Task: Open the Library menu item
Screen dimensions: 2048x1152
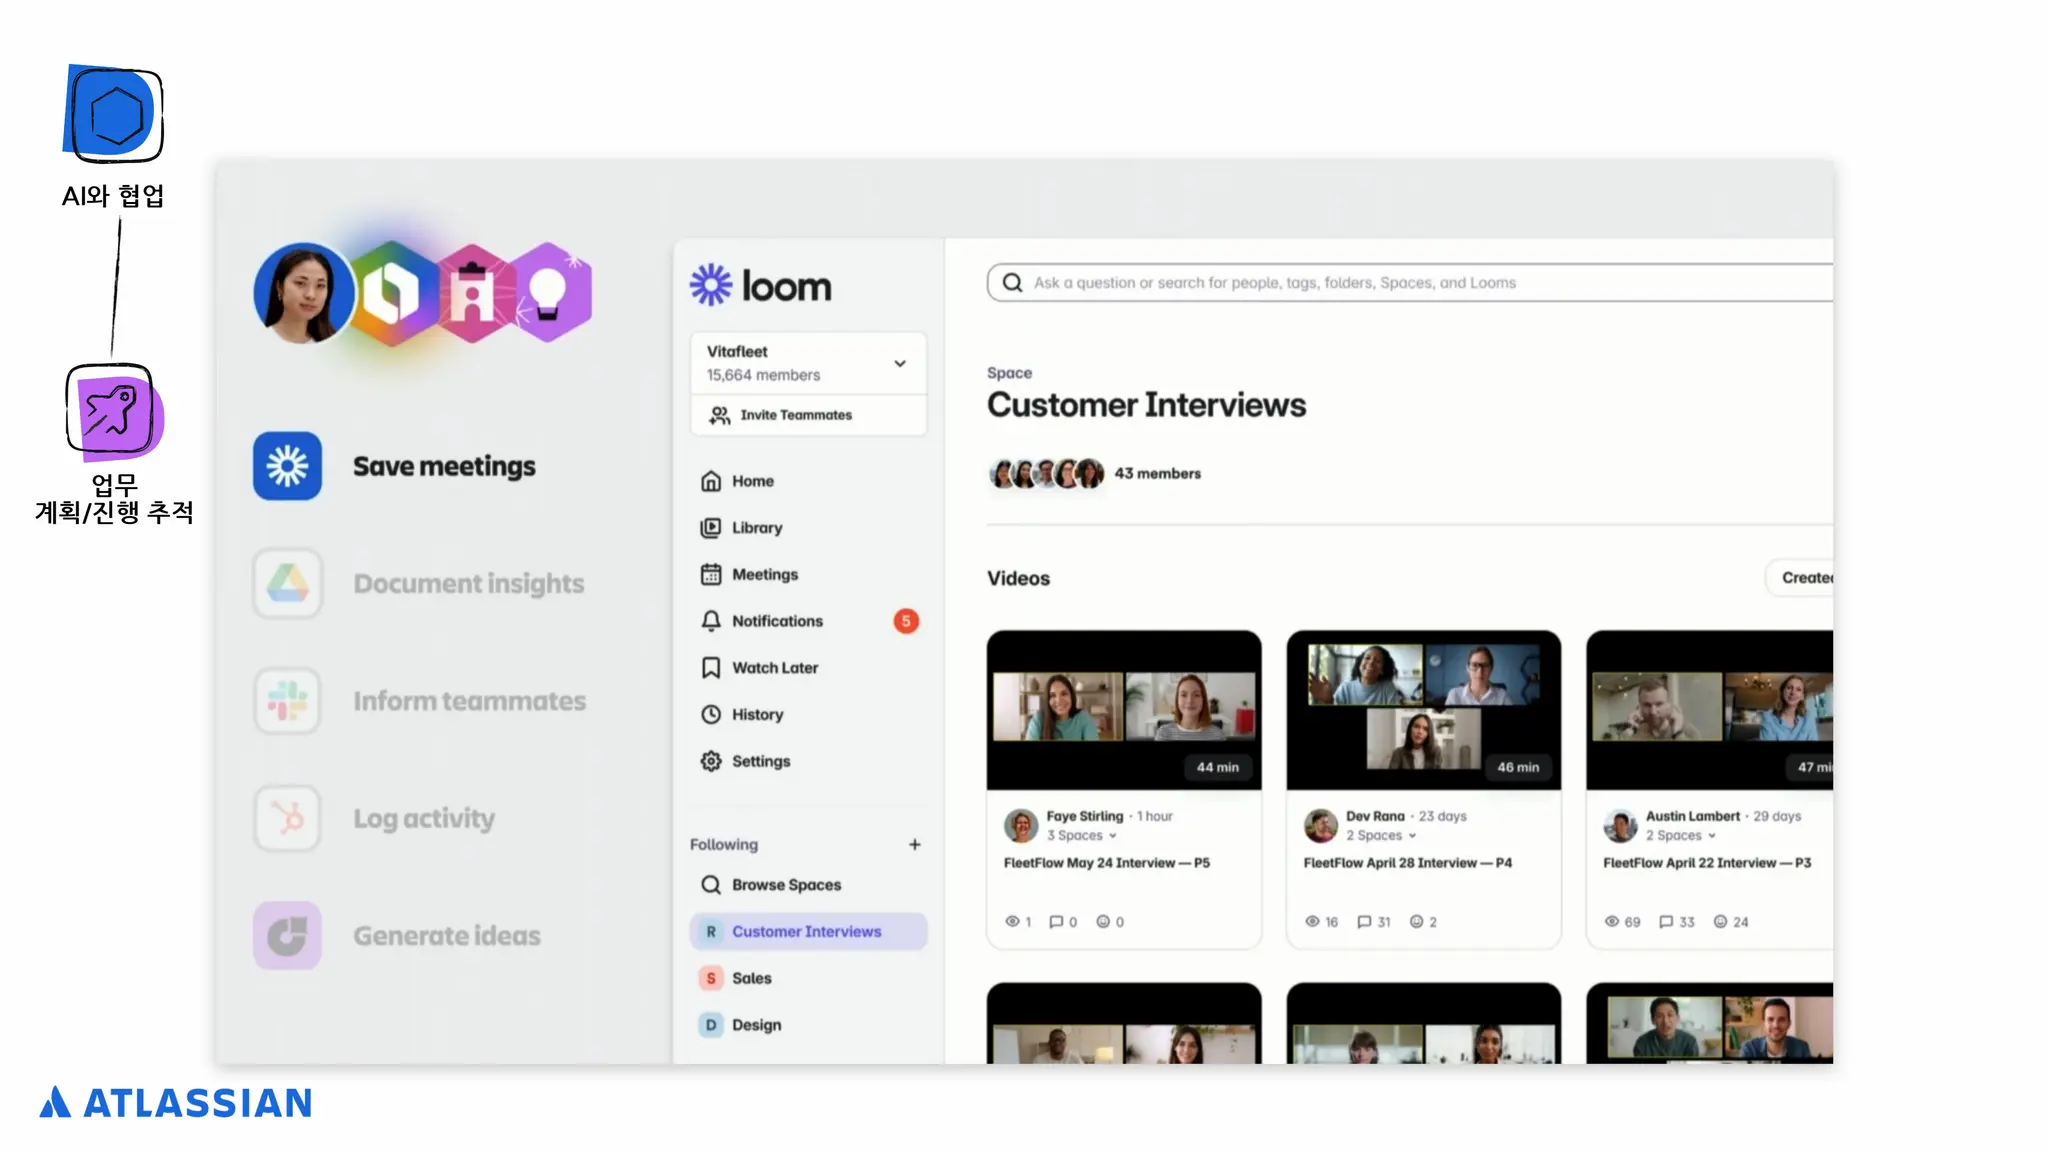Action: tap(756, 528)
